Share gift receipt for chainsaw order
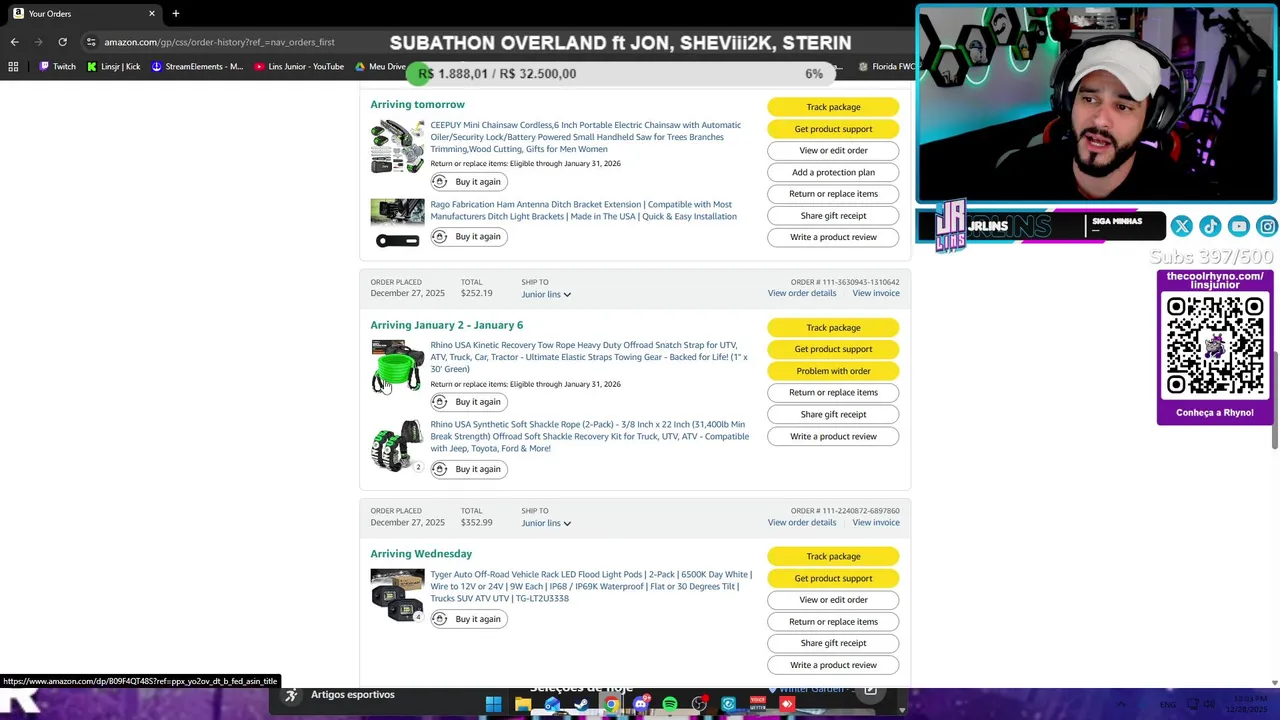The height and width of the screenshot is (720, 1280). coord(833,216)
